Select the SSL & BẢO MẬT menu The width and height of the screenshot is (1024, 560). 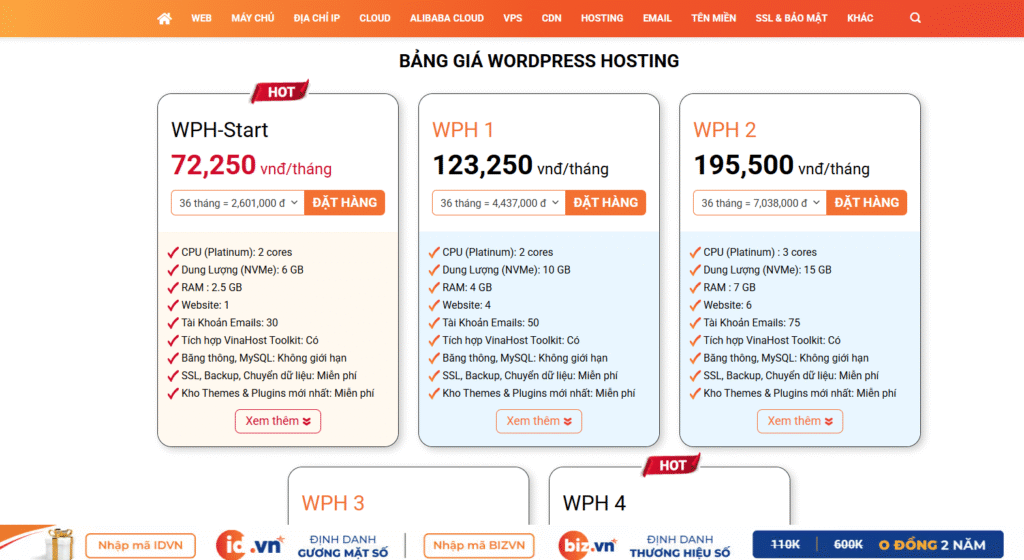[791, 18]
